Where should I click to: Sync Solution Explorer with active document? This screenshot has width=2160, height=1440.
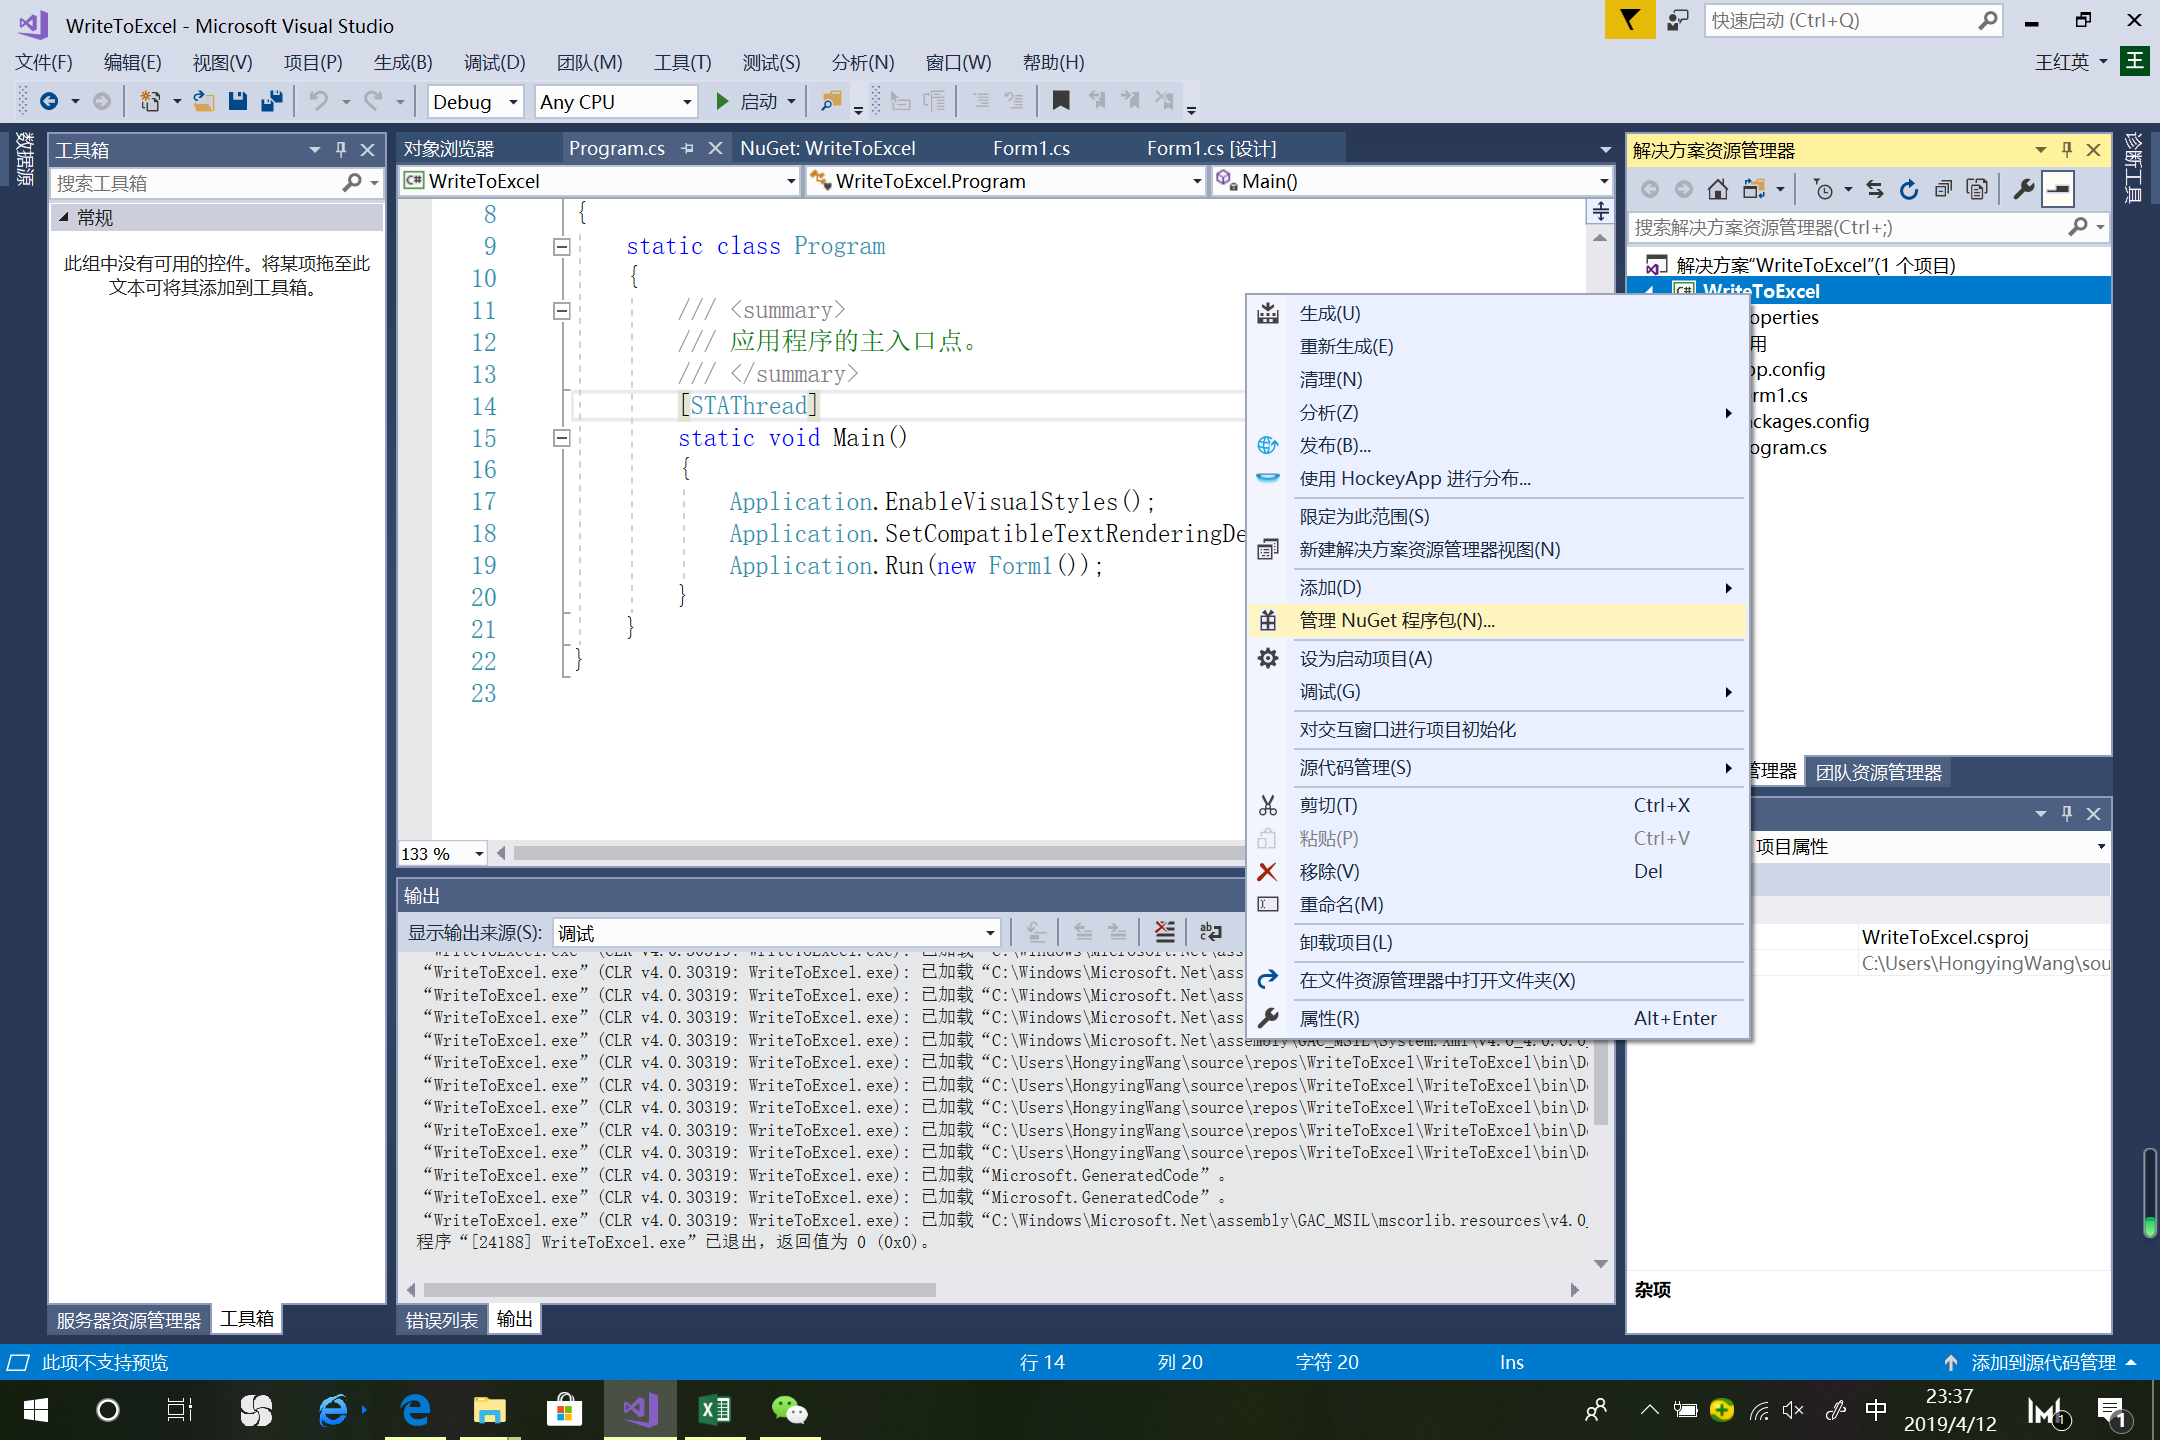tap(1876, 189)
